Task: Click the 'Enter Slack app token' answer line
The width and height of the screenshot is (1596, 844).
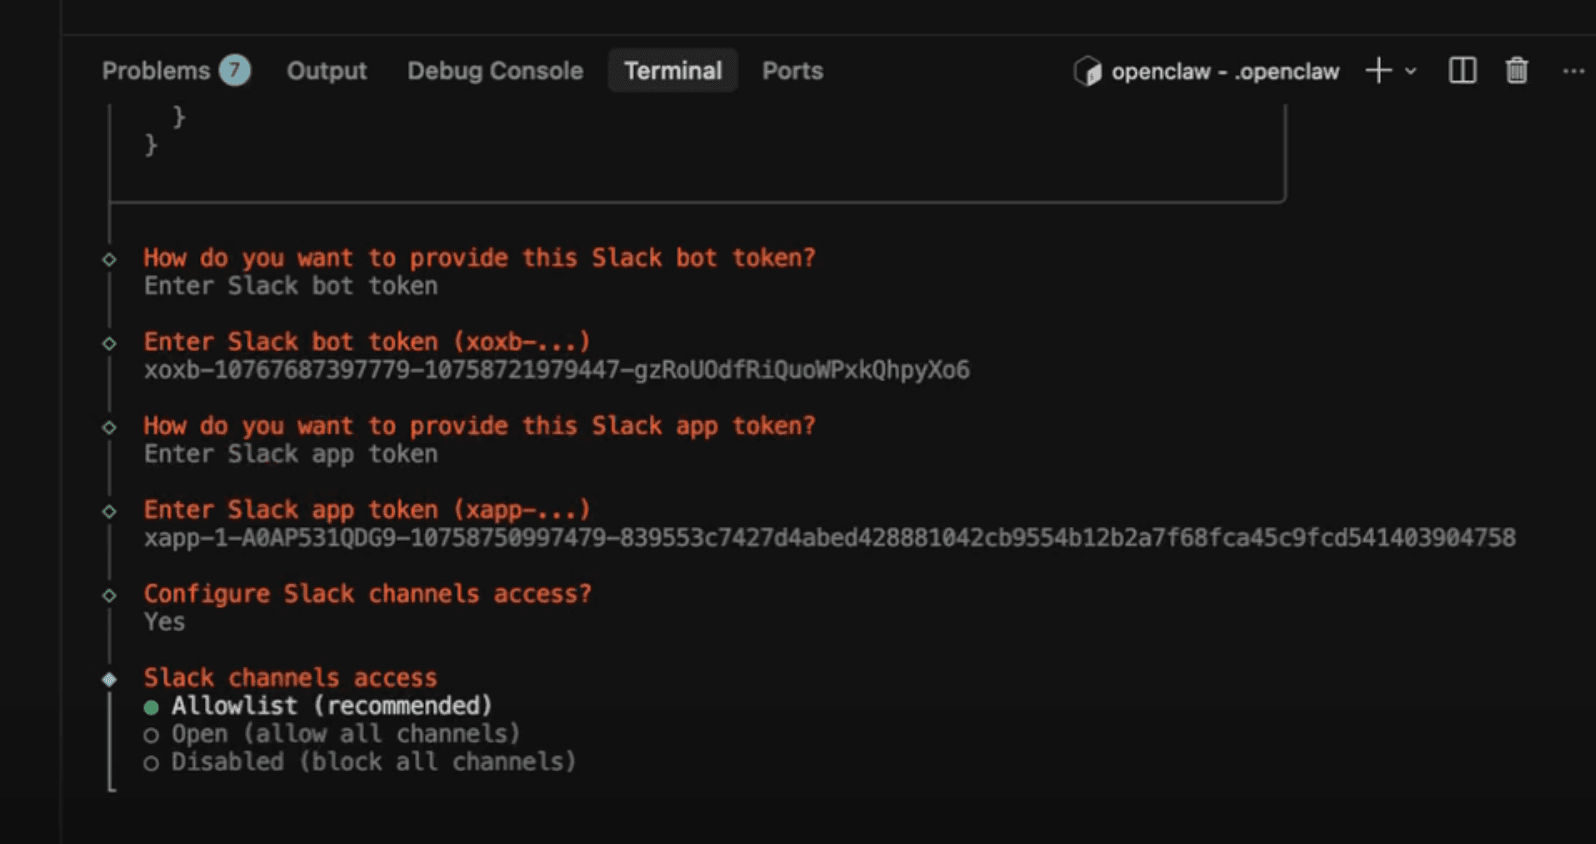Action: coord(290,454)
